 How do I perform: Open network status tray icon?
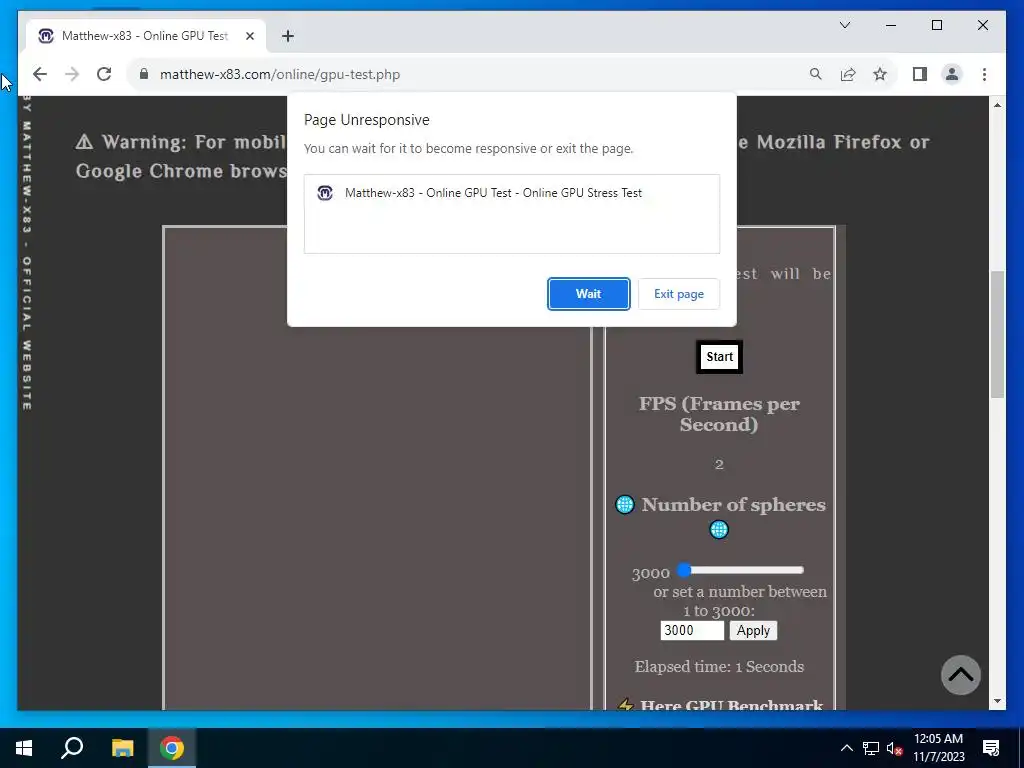pyautogui.click(x=871, y=748)
